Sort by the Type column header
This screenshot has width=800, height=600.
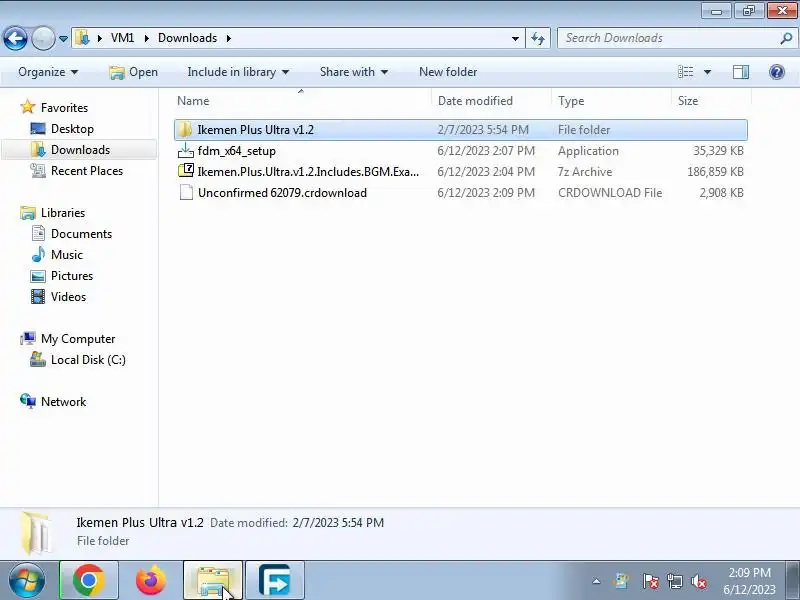coord(612,101)
